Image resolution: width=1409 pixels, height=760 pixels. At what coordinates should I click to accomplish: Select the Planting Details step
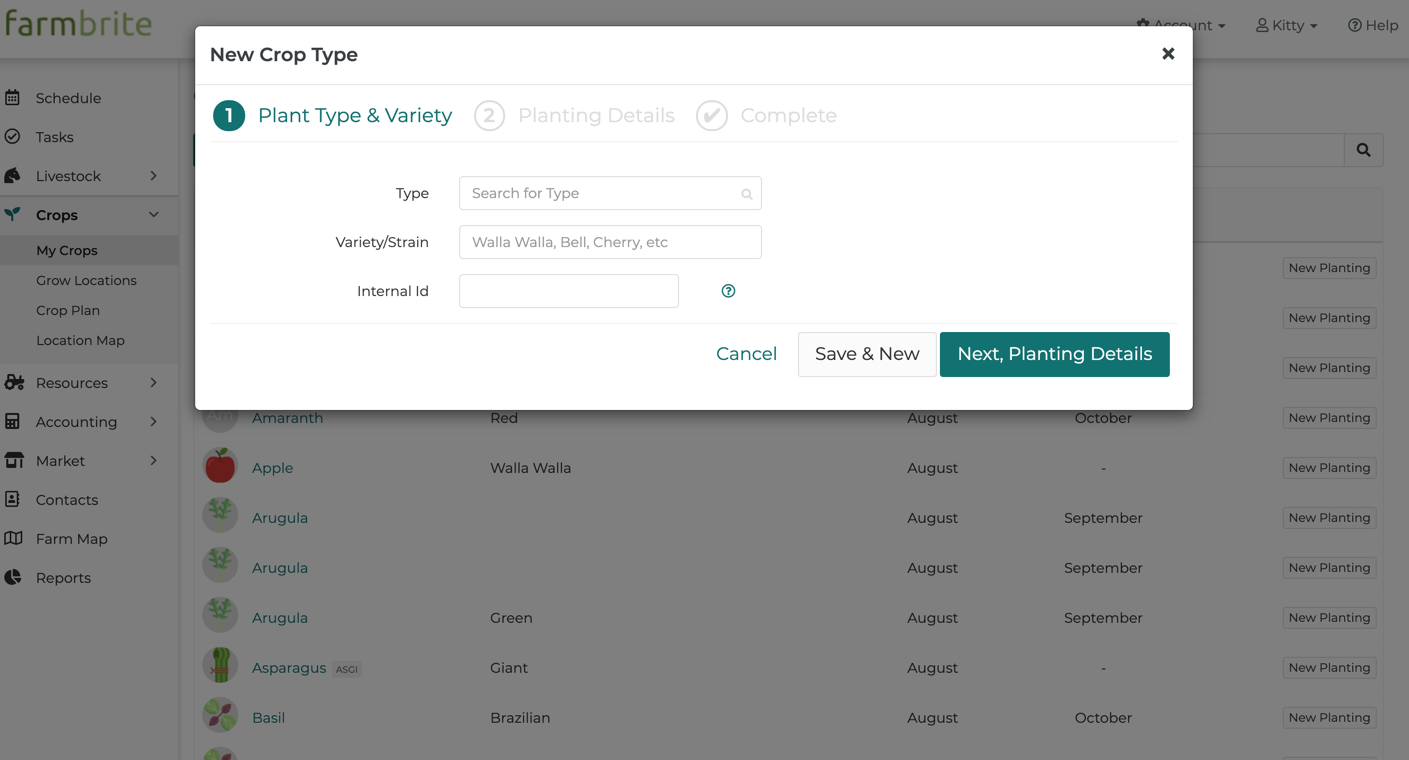(596, 116)
